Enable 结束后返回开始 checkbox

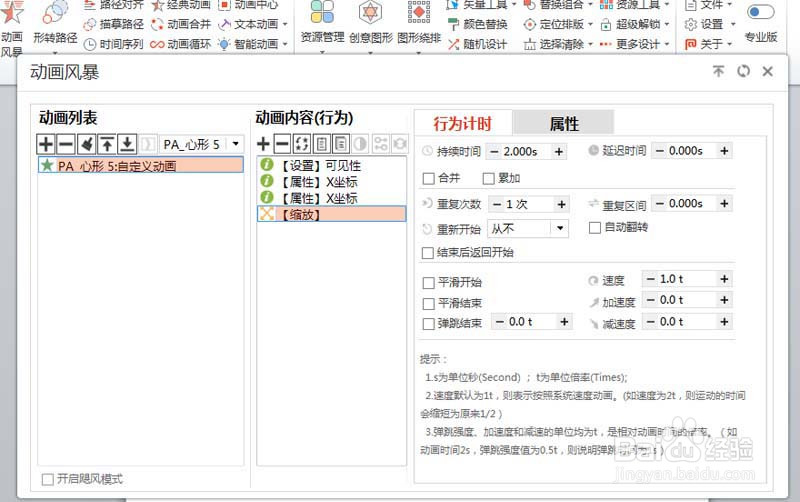click(x=428, y=253)
